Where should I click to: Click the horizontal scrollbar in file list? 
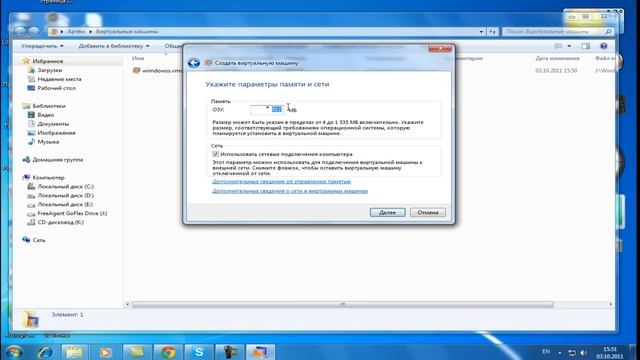pos(342,304)
